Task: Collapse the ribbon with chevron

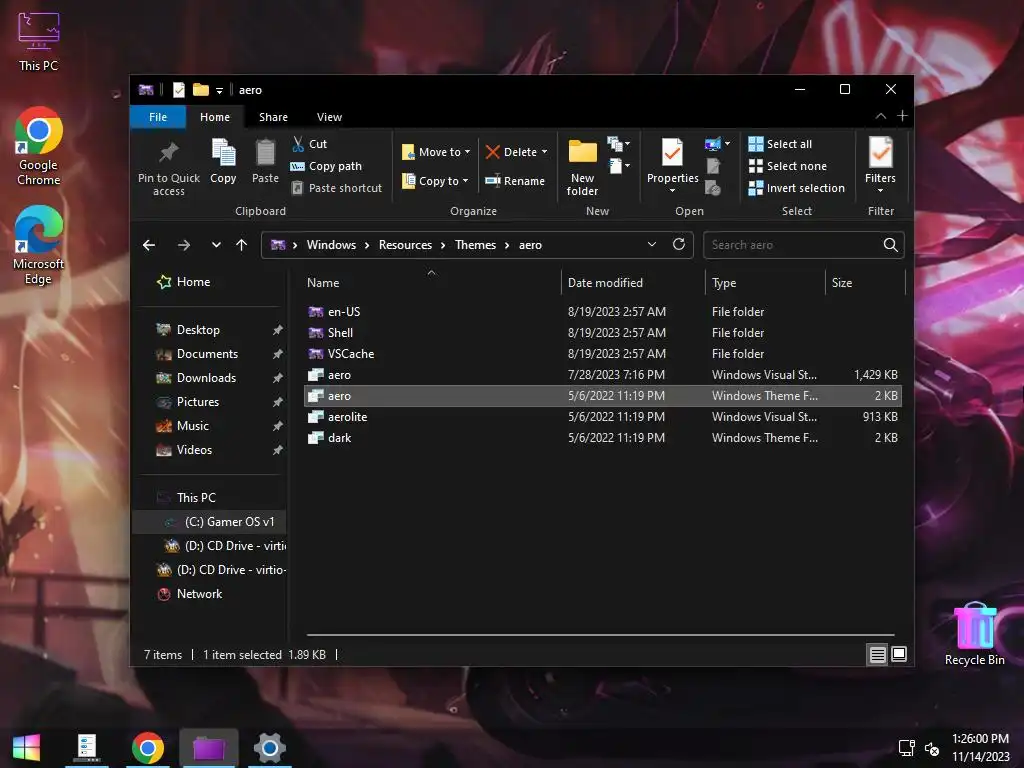Action: click(881, 116)
